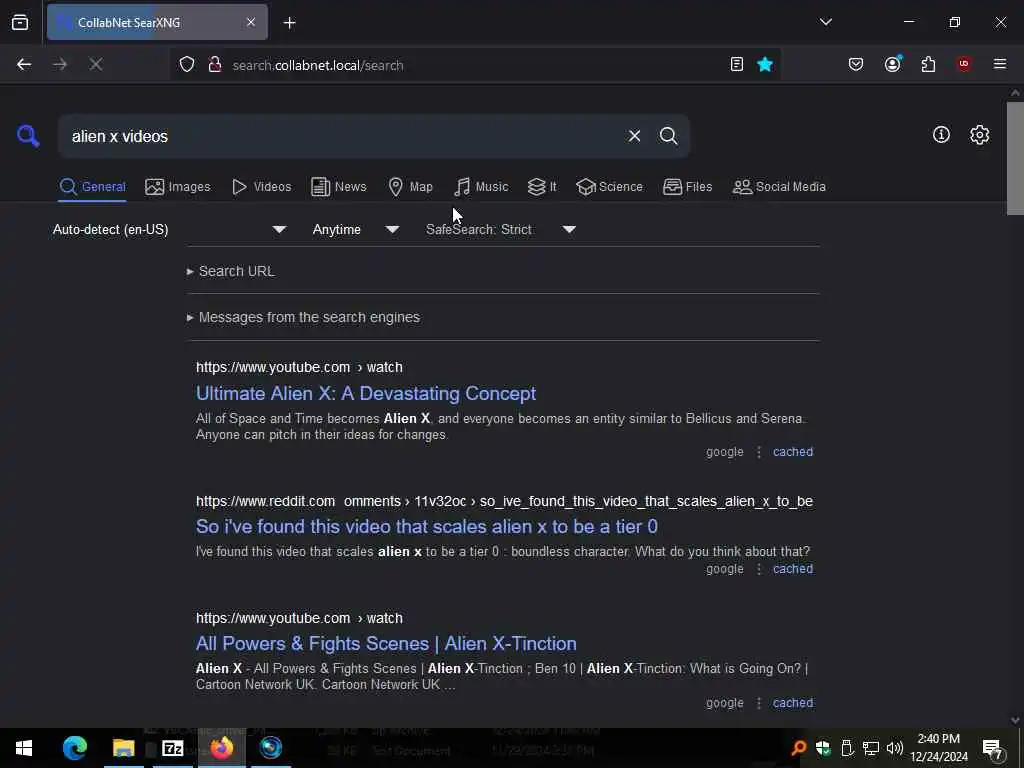The image size is (1024, 768).
Task: Open the Pocket save icon
Action: coord(856,64)
